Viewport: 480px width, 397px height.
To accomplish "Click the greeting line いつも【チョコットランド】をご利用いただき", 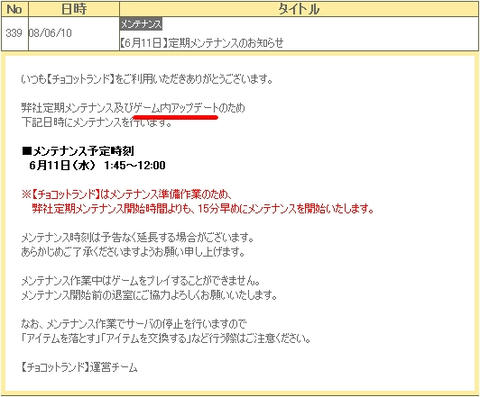I will pos(147,79).
